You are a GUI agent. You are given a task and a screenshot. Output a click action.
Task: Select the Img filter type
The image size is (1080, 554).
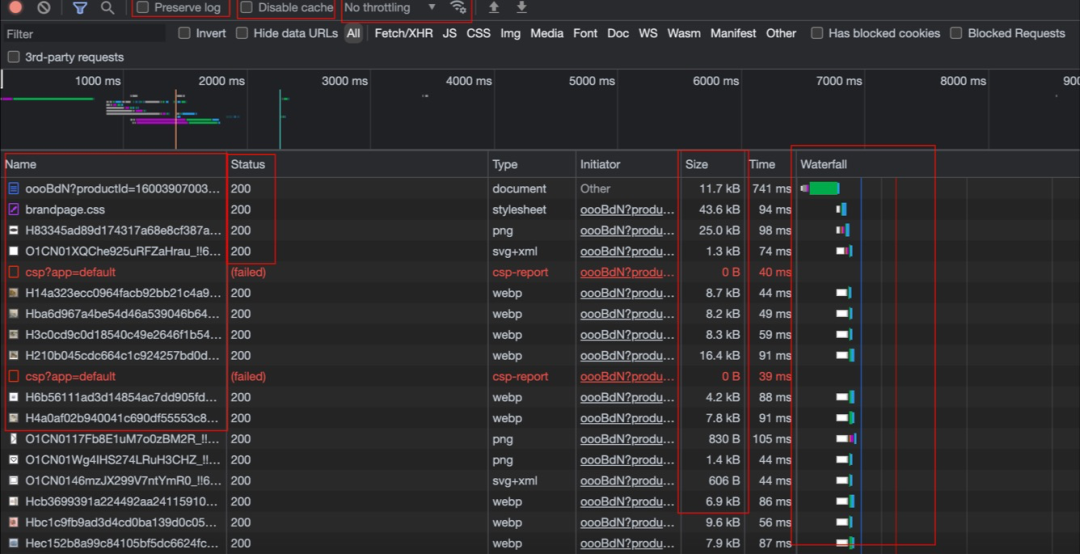tap(510, 33)
